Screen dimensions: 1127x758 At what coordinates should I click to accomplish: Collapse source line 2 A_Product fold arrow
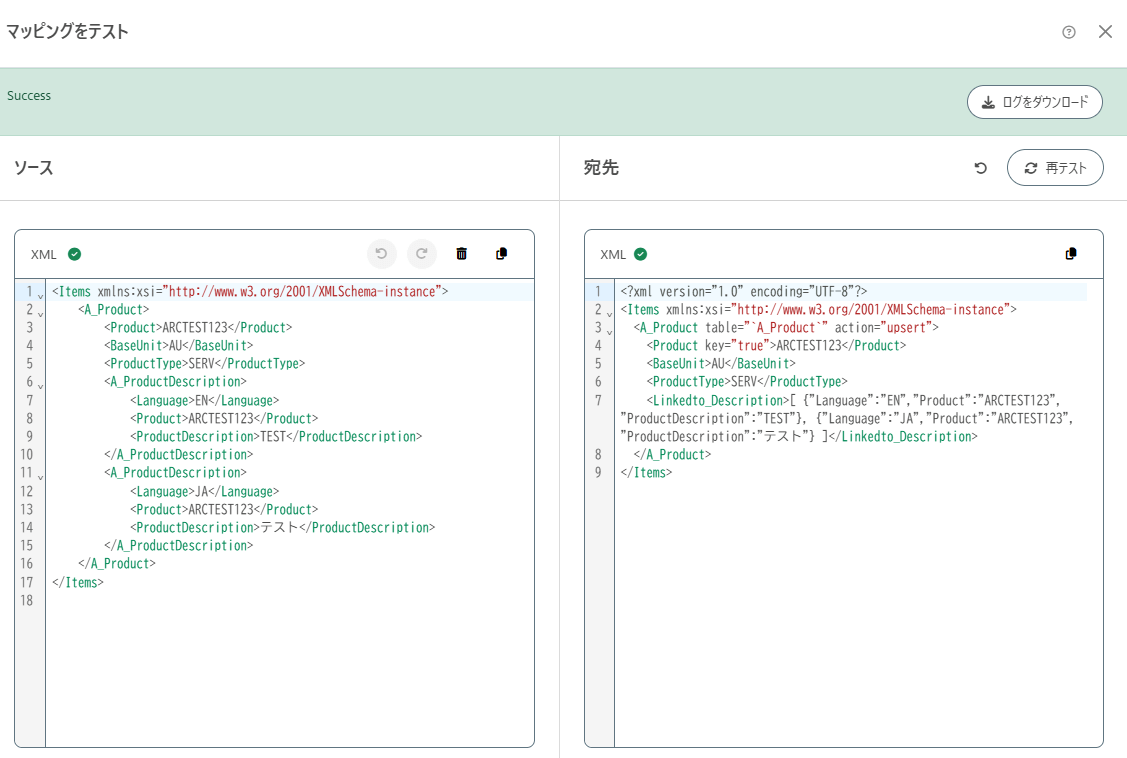click(40, 313)
